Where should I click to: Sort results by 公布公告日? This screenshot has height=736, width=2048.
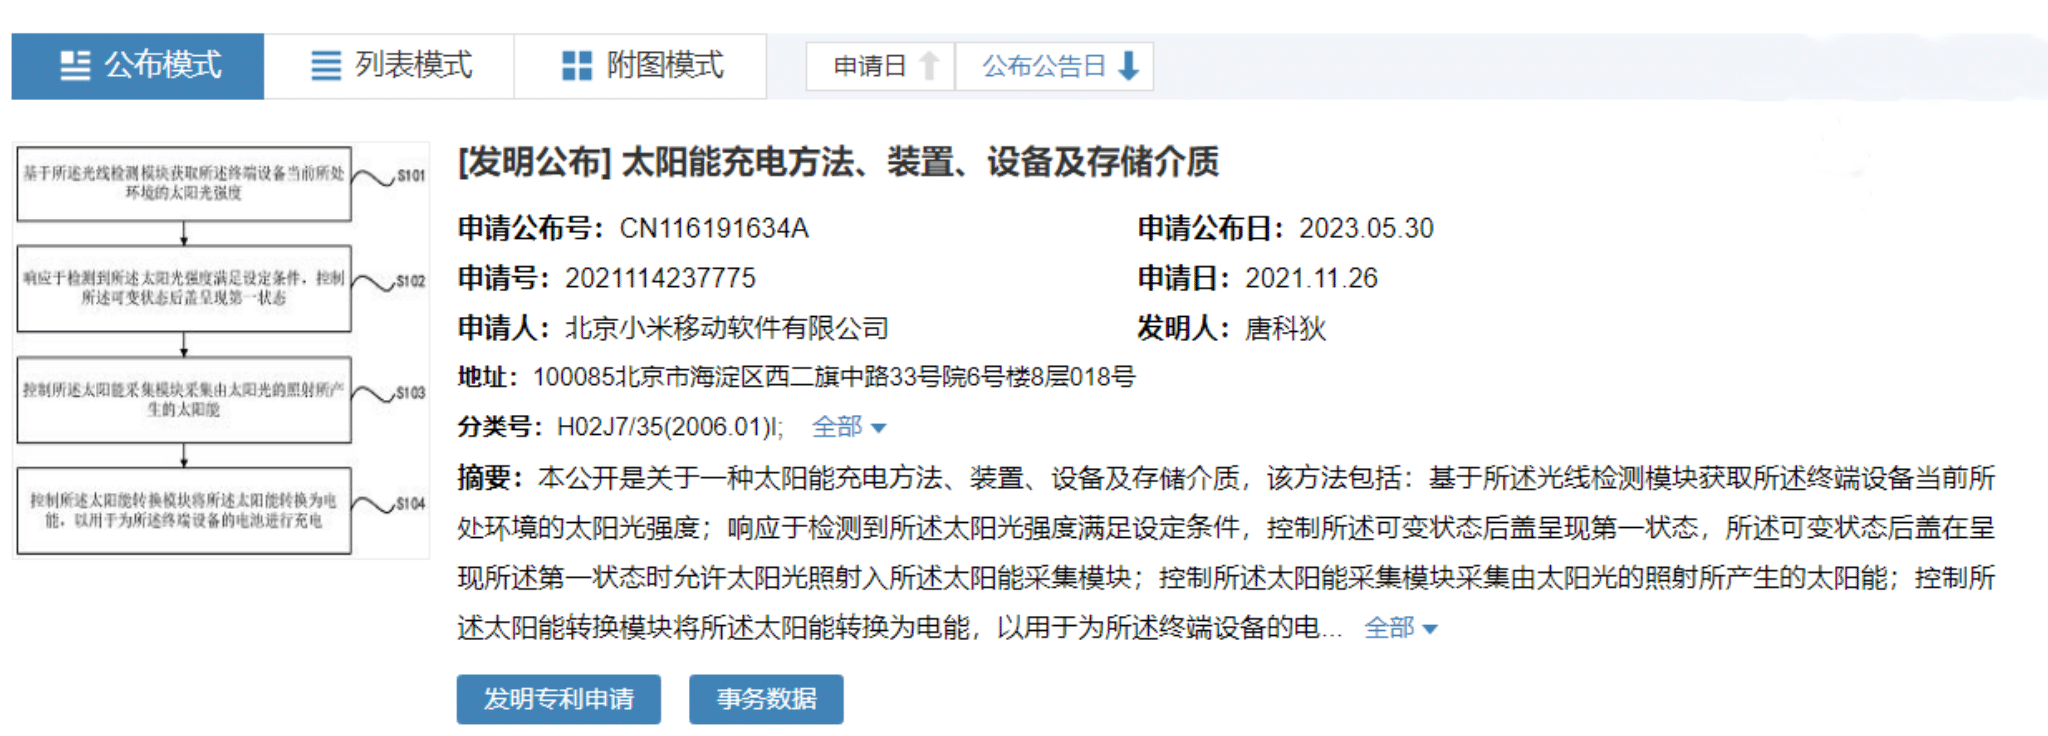click(1043, 66)
